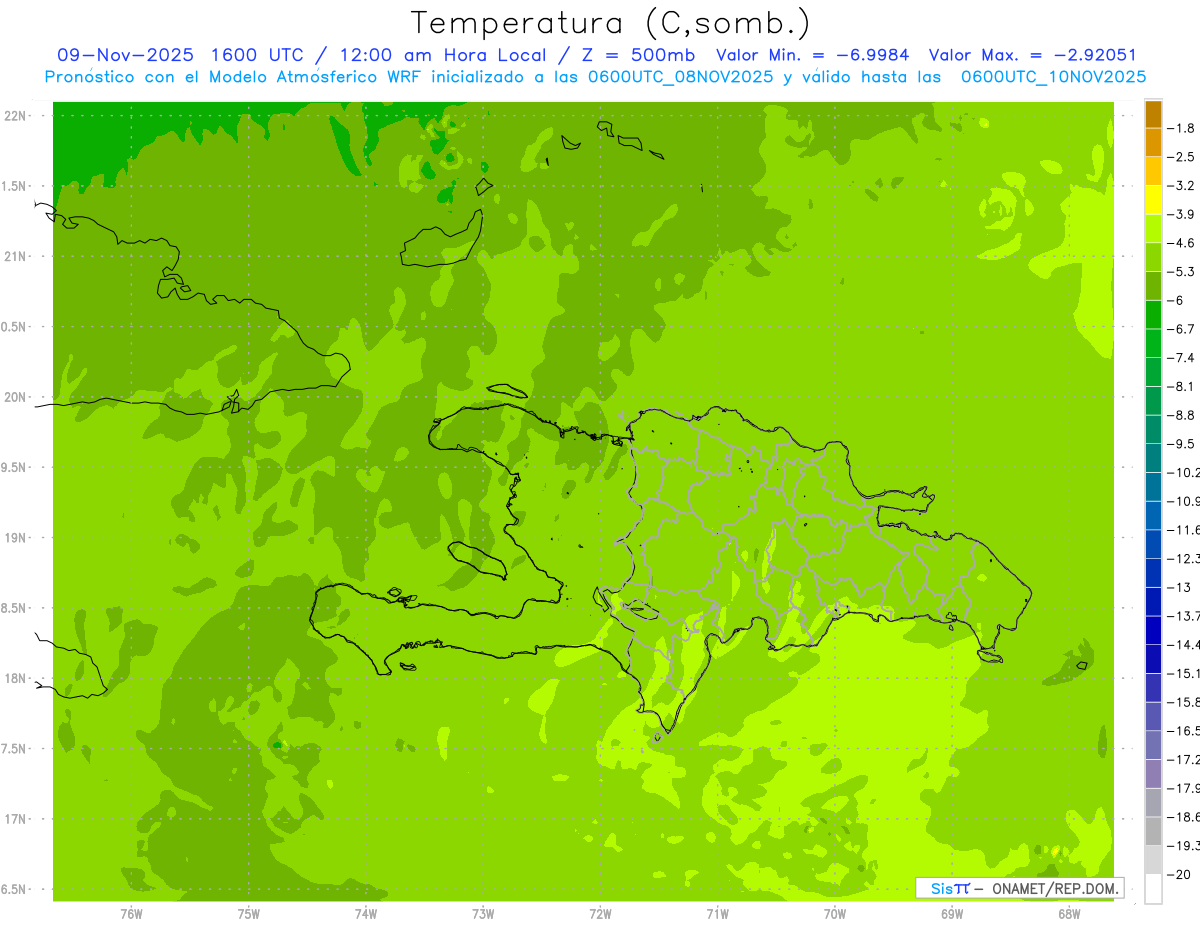Click the "-19.3" colorbar value
Screen dimensions: 1200x927
click(1184, 846)
